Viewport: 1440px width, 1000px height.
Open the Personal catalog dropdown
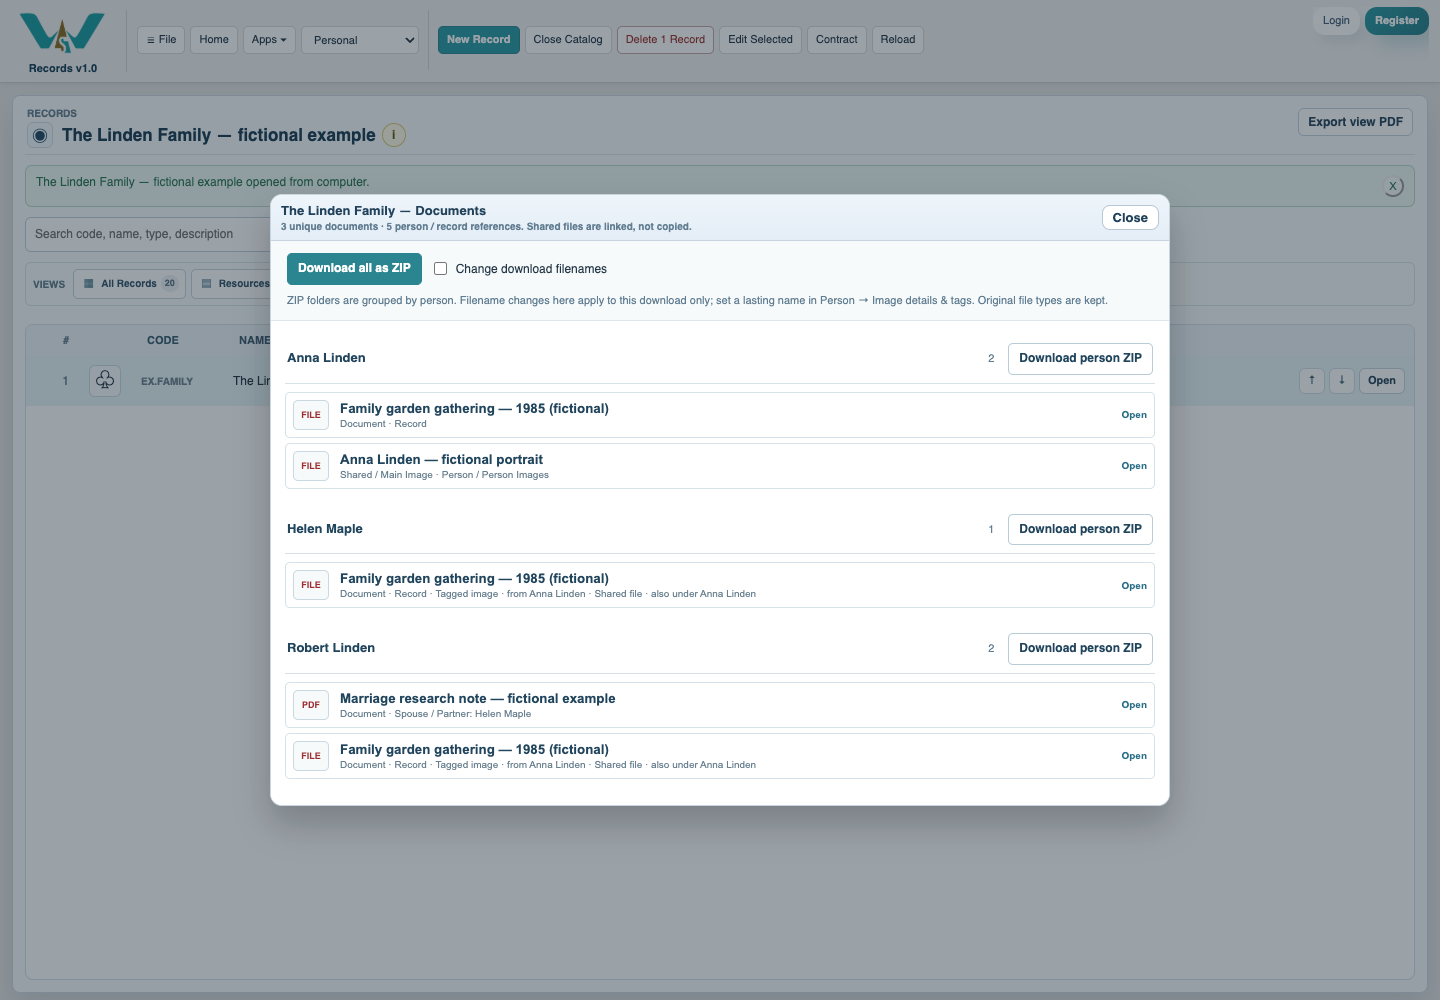(360, 40)
